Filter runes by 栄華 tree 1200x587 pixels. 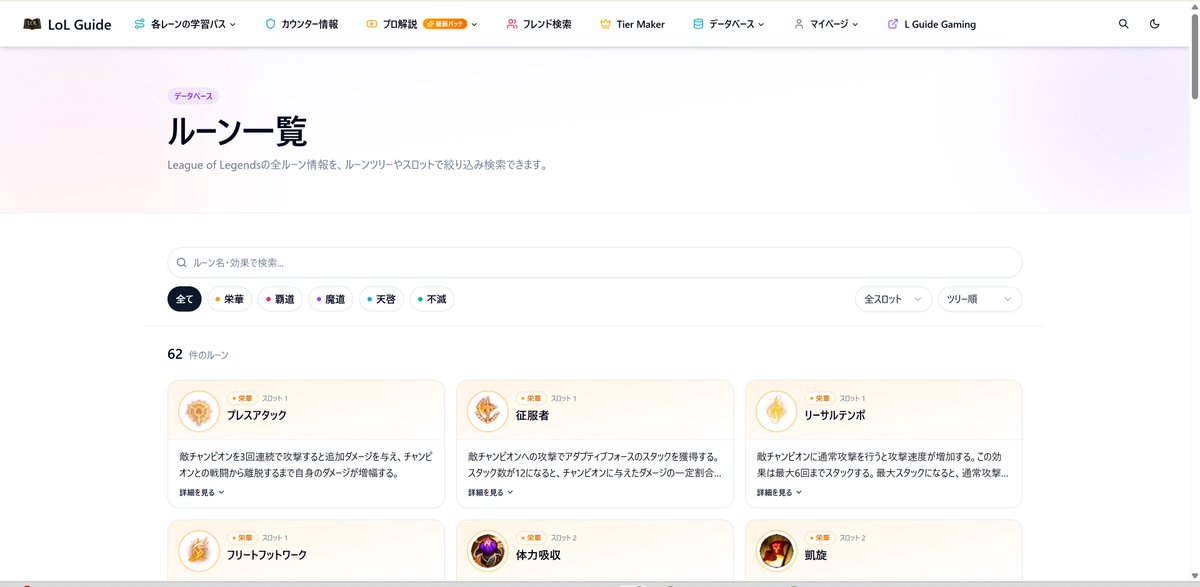tap(230, 299)
